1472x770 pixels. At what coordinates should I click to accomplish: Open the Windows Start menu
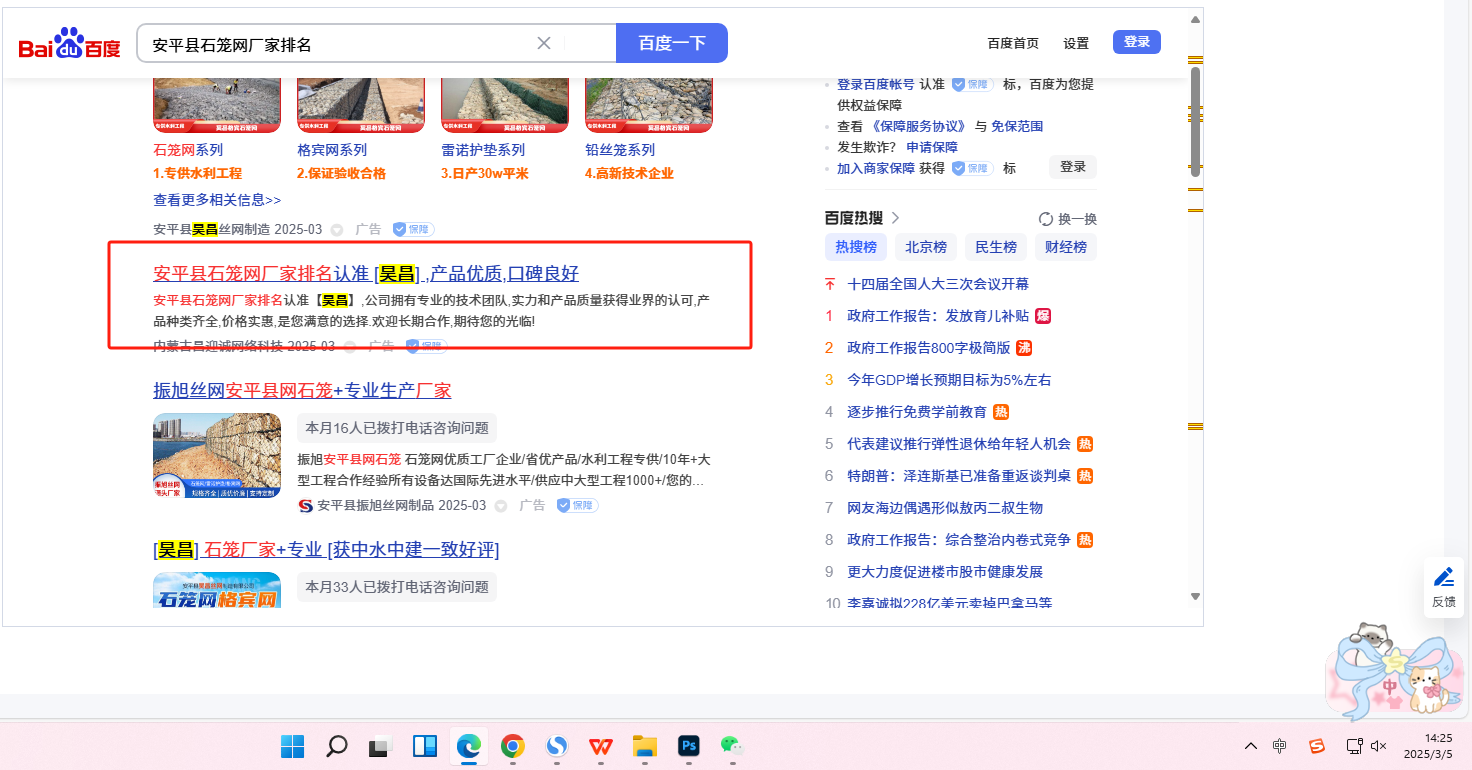[292, 746]
